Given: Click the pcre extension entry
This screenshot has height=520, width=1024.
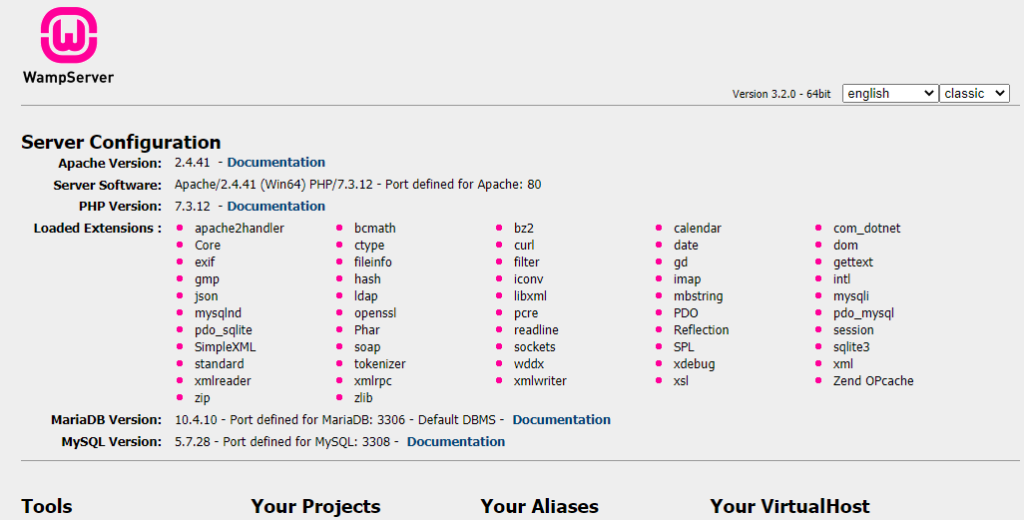Looking at the screenshot, I should [x=526, y=314].
